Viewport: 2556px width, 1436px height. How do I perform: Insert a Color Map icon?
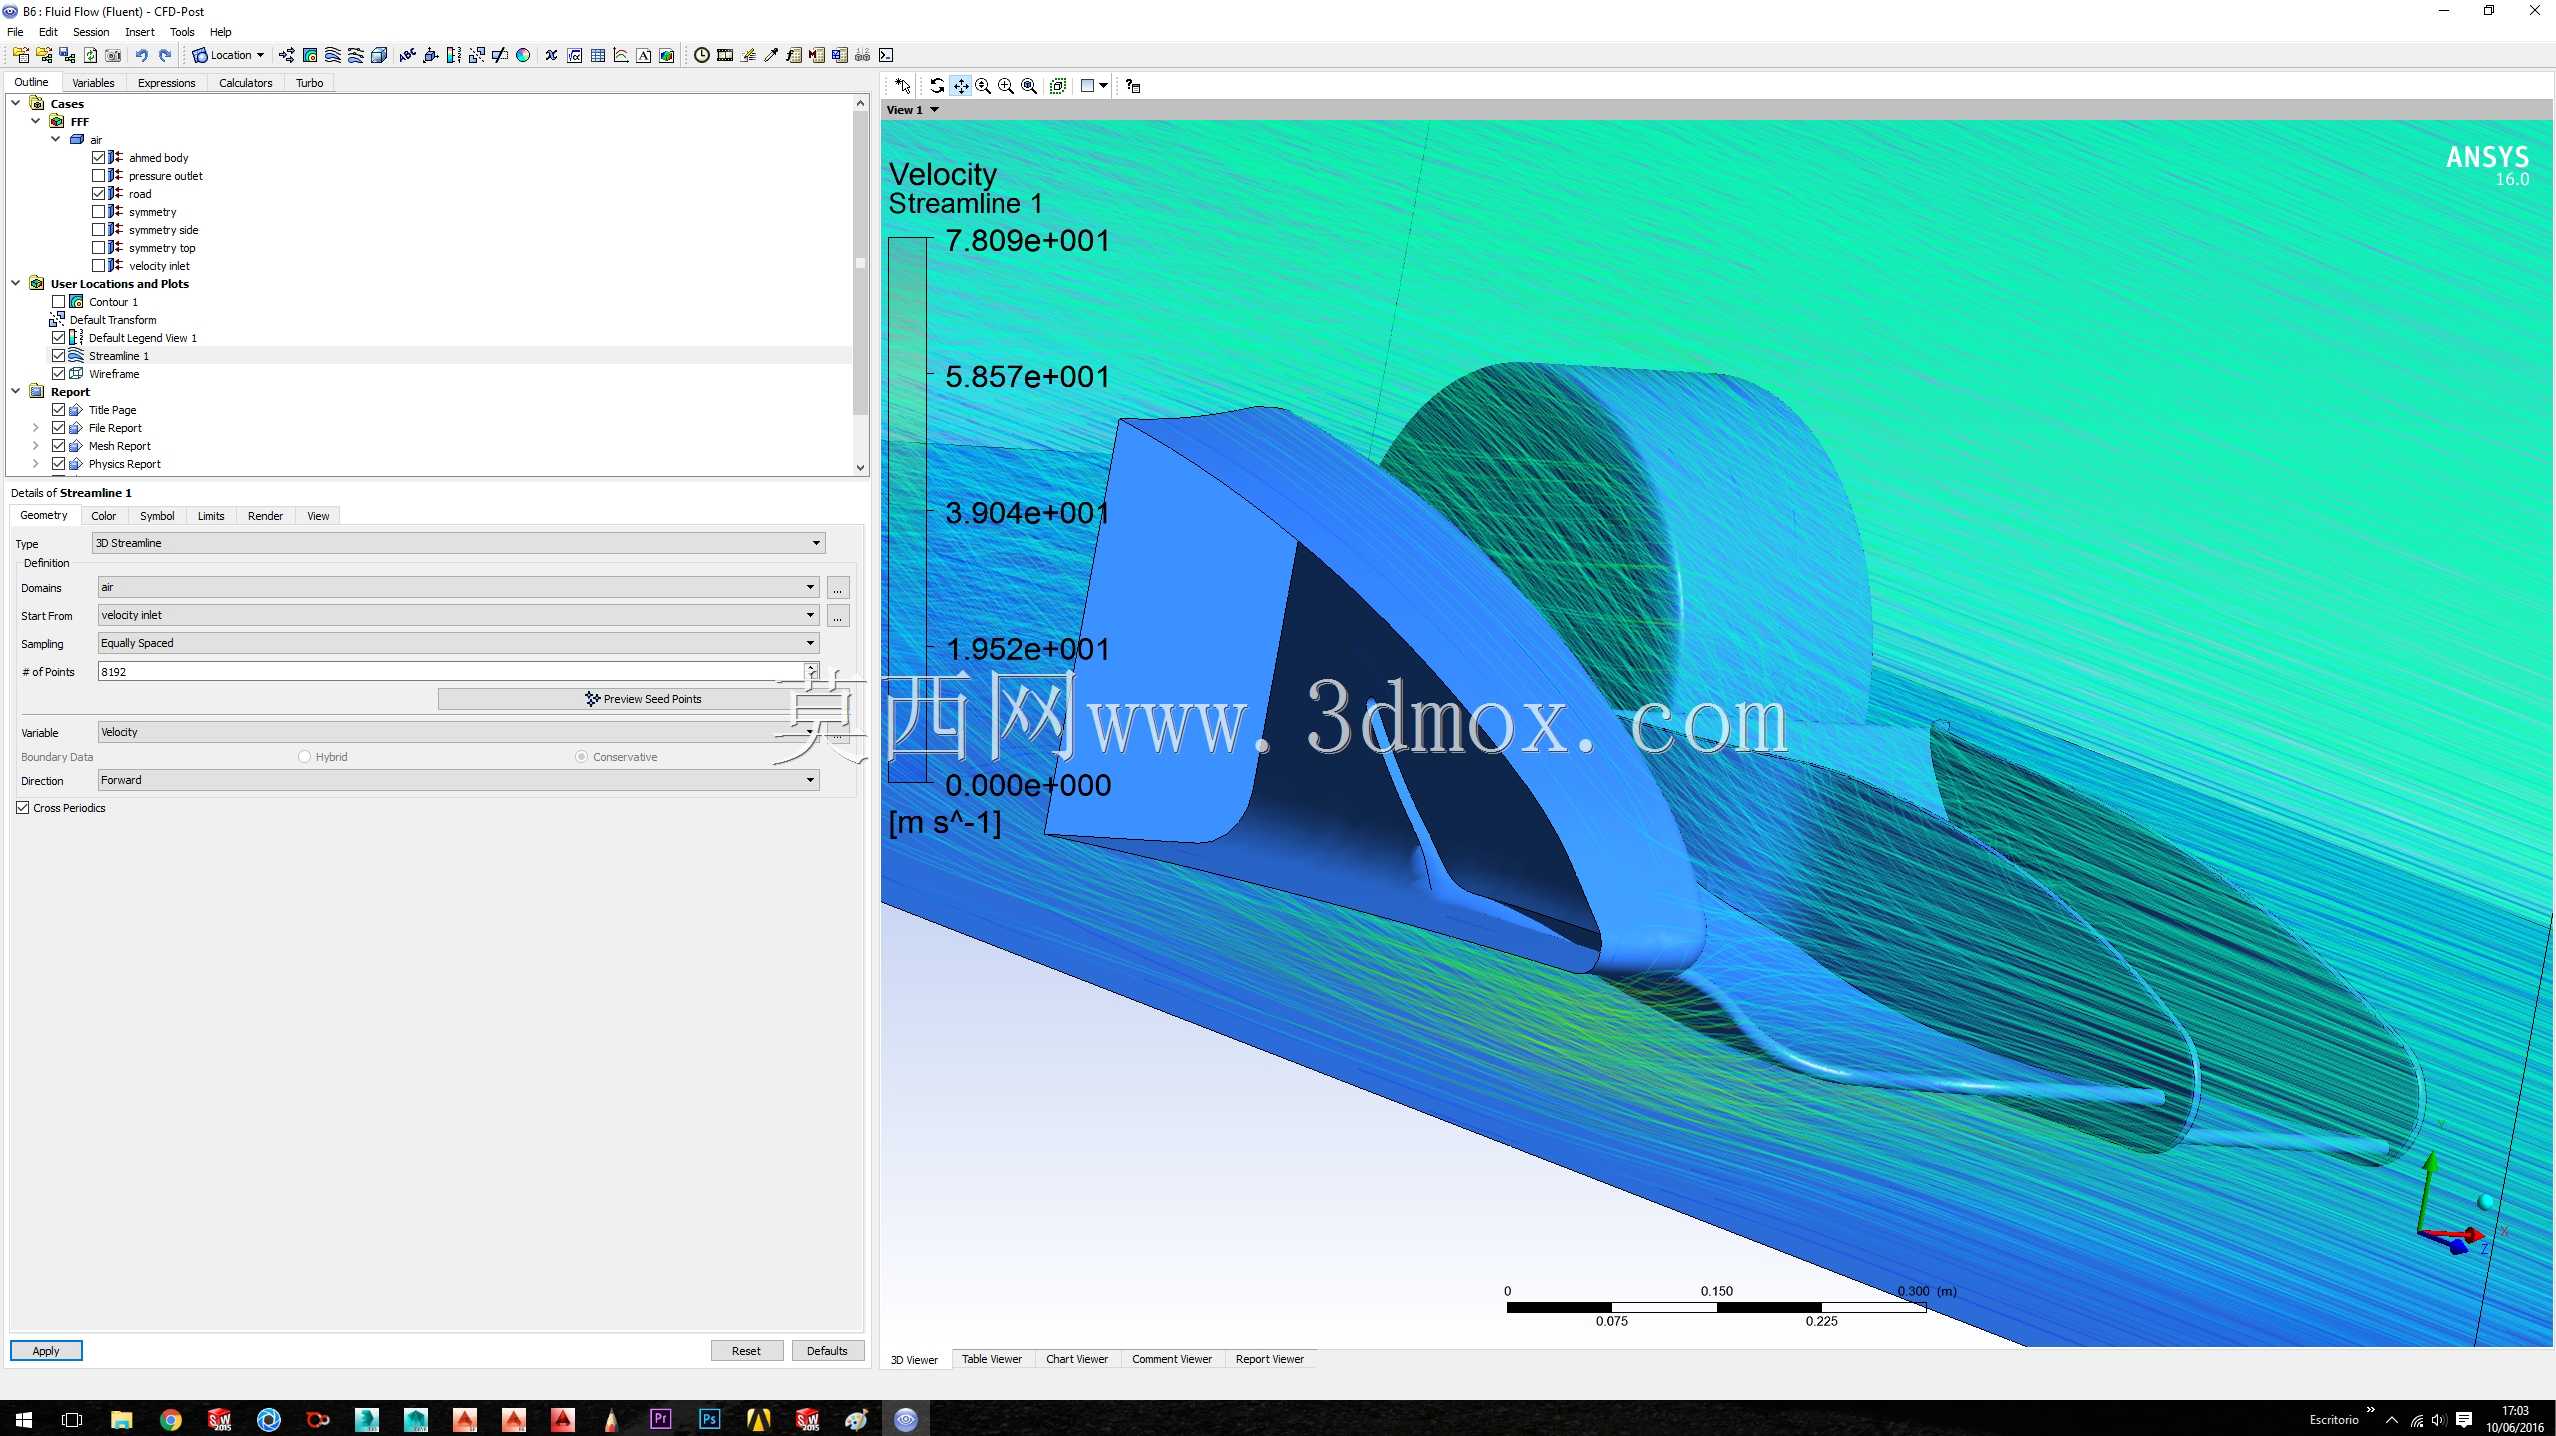523,55
